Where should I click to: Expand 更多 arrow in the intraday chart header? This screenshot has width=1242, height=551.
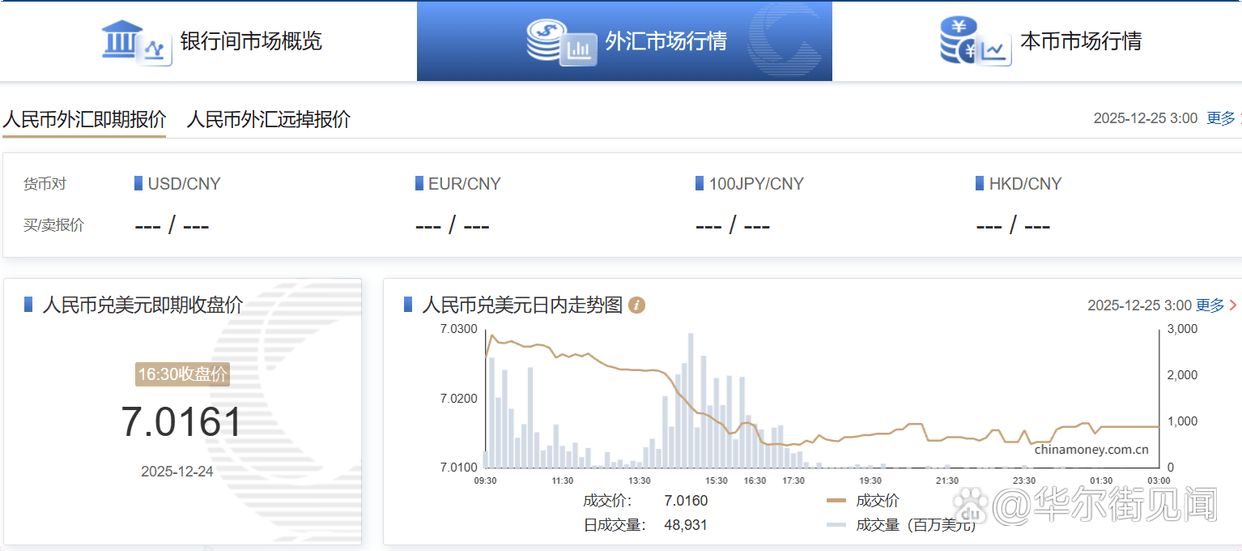pyautogui.click(x=1233, y=305)
